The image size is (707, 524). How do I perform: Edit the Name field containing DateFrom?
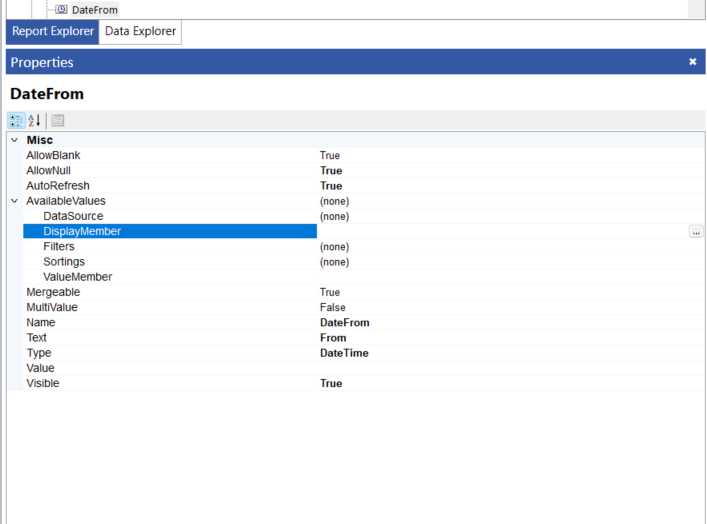[x=345, y=323]
